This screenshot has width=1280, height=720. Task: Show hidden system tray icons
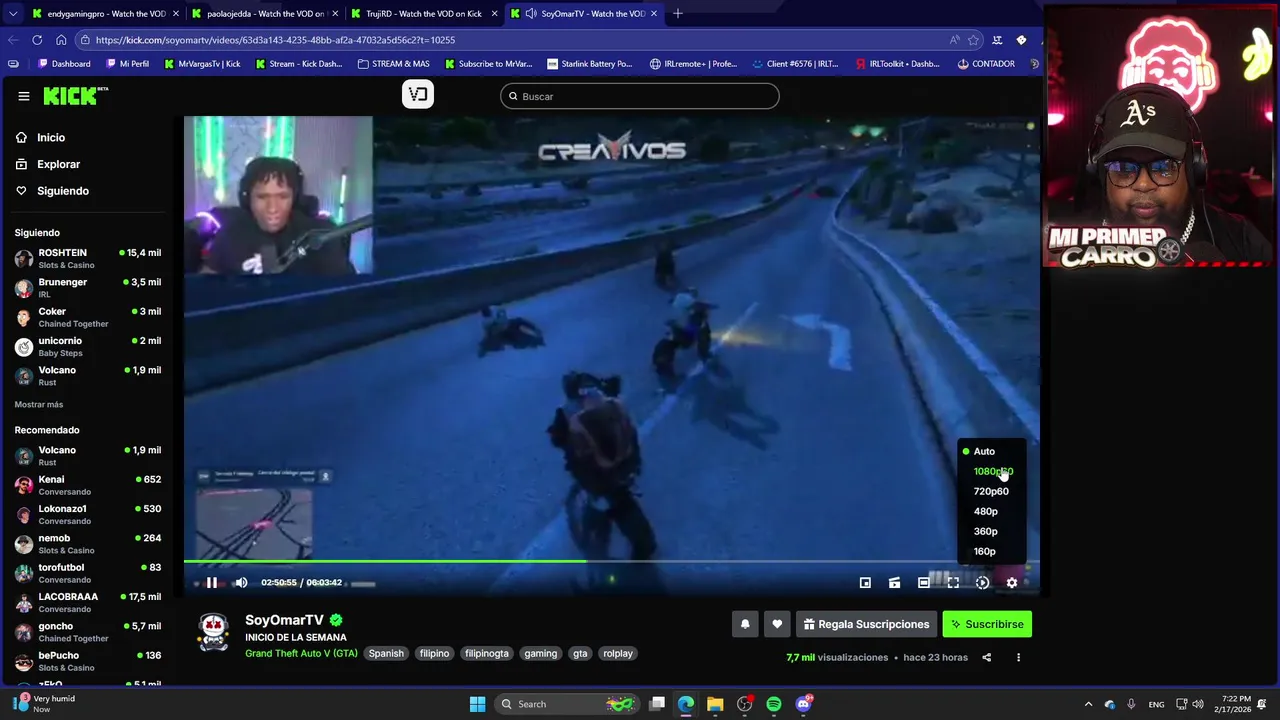tap(1089, 704)
